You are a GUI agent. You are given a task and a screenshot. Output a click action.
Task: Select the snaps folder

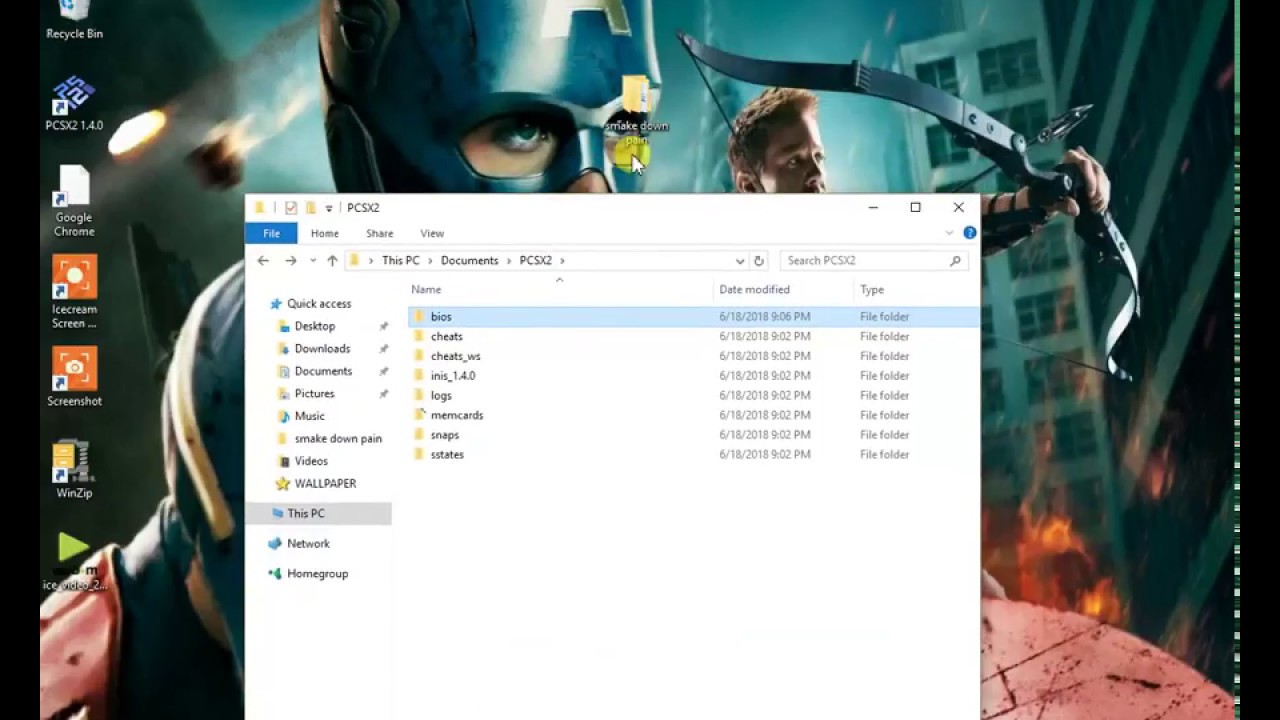click(444, 435)
